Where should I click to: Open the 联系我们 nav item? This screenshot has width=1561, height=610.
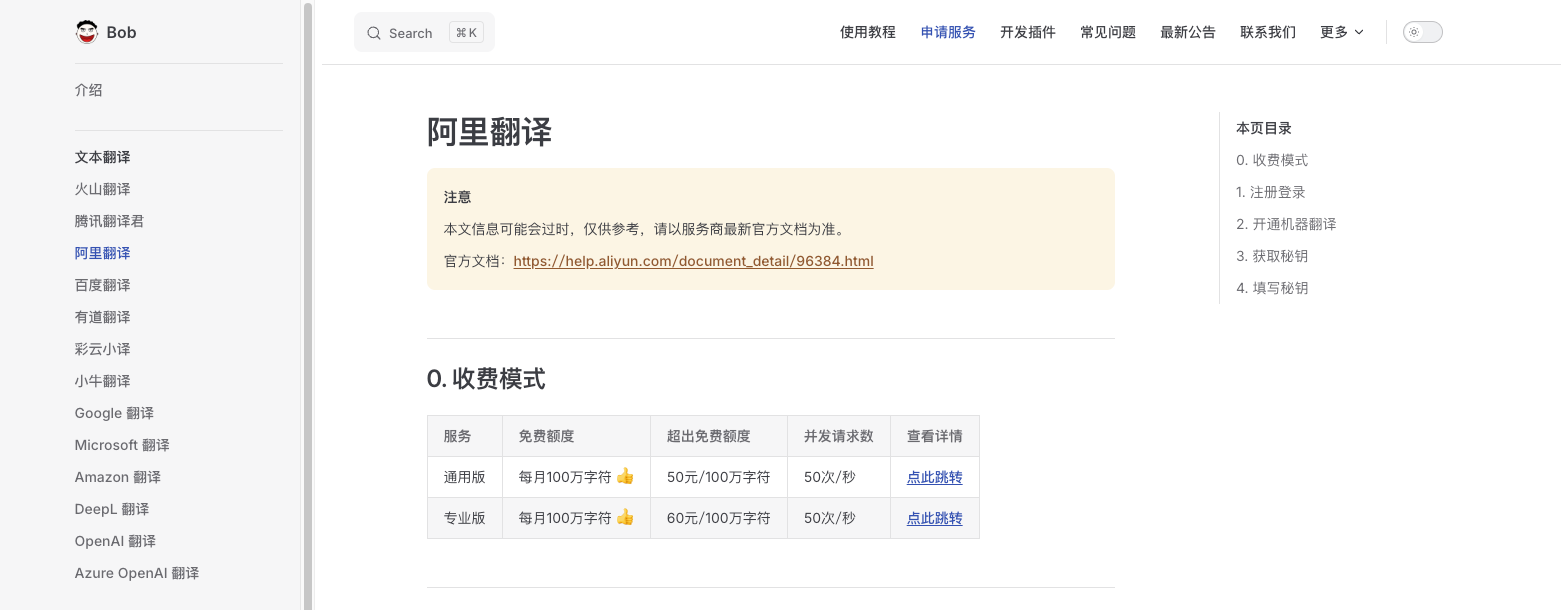point(1268,32)
